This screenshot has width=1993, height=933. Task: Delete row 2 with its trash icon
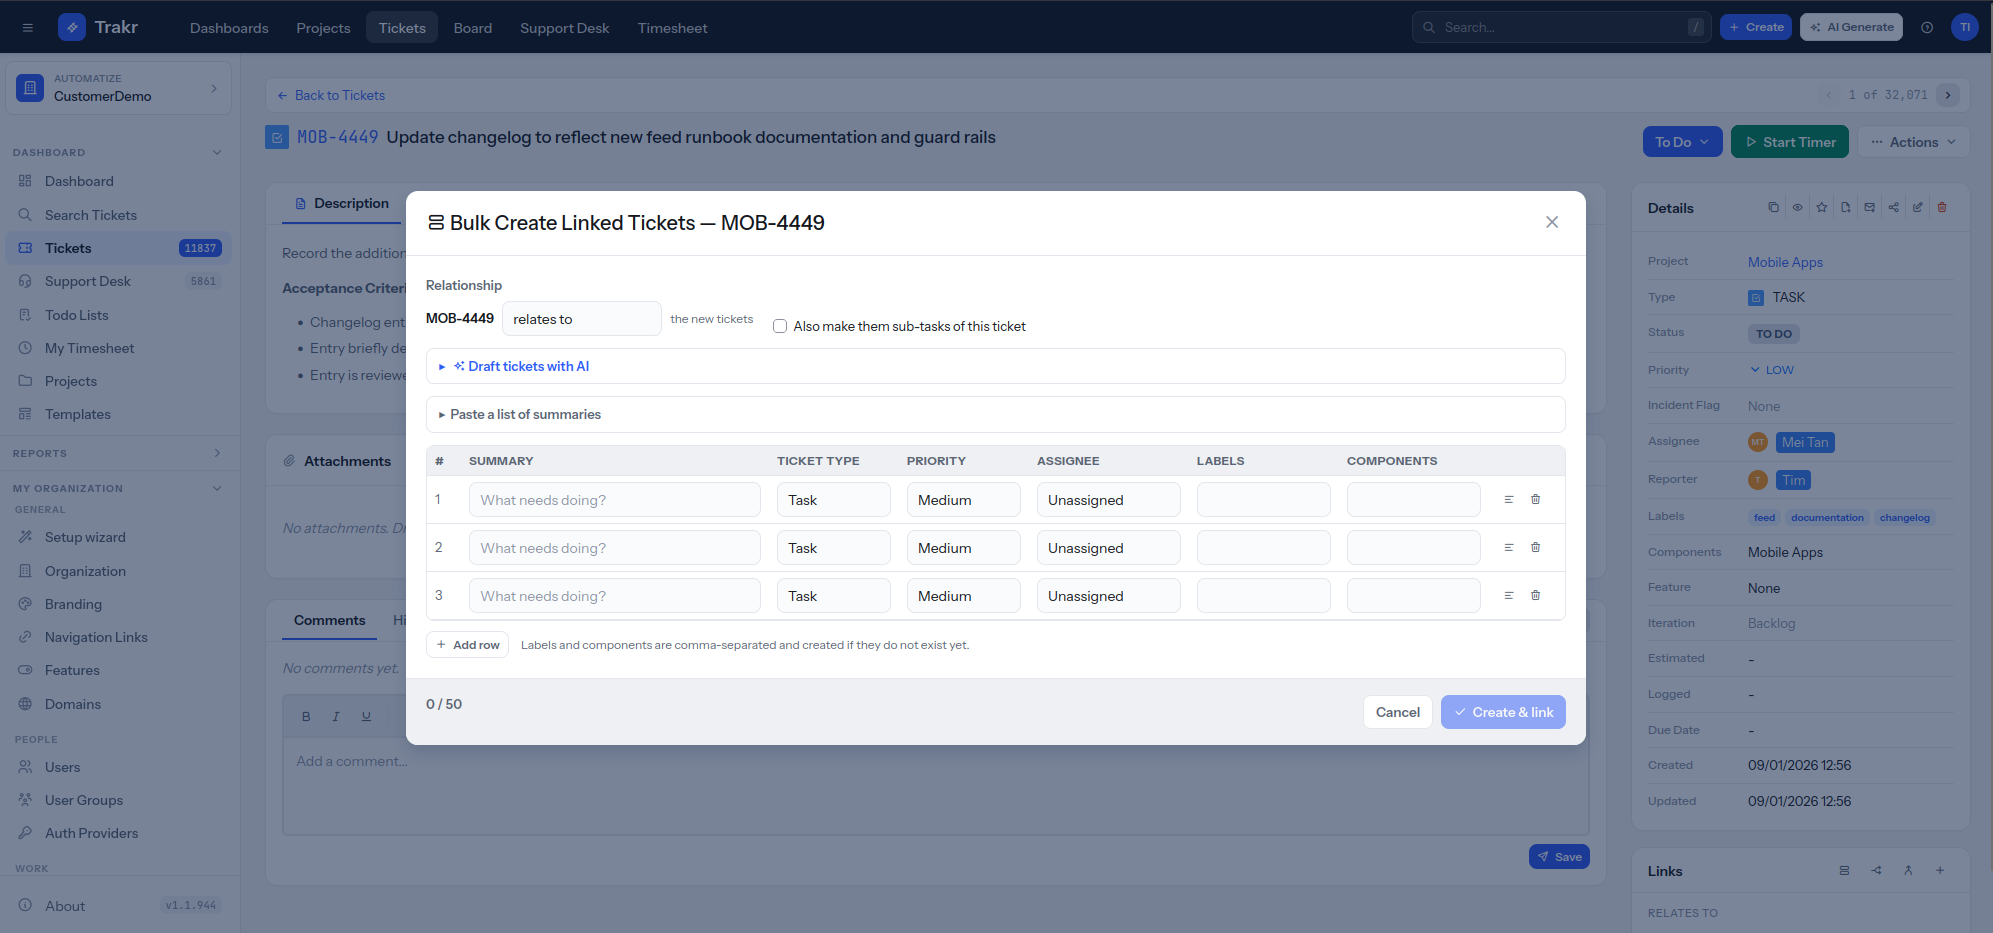tap(1535, 547)
